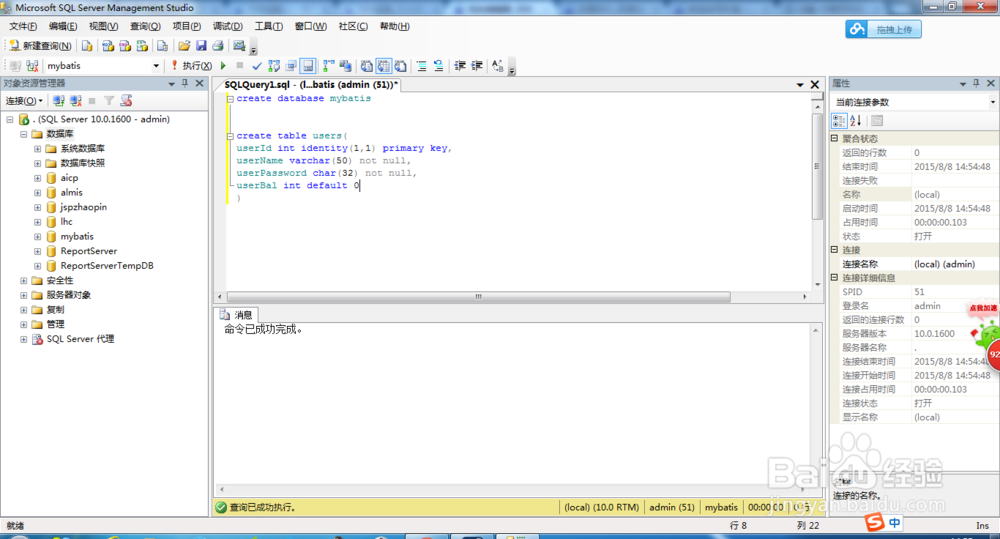Click the Print icon in toolbar
This screenshot has height=539, width=1000.
[x=218, y=46]
